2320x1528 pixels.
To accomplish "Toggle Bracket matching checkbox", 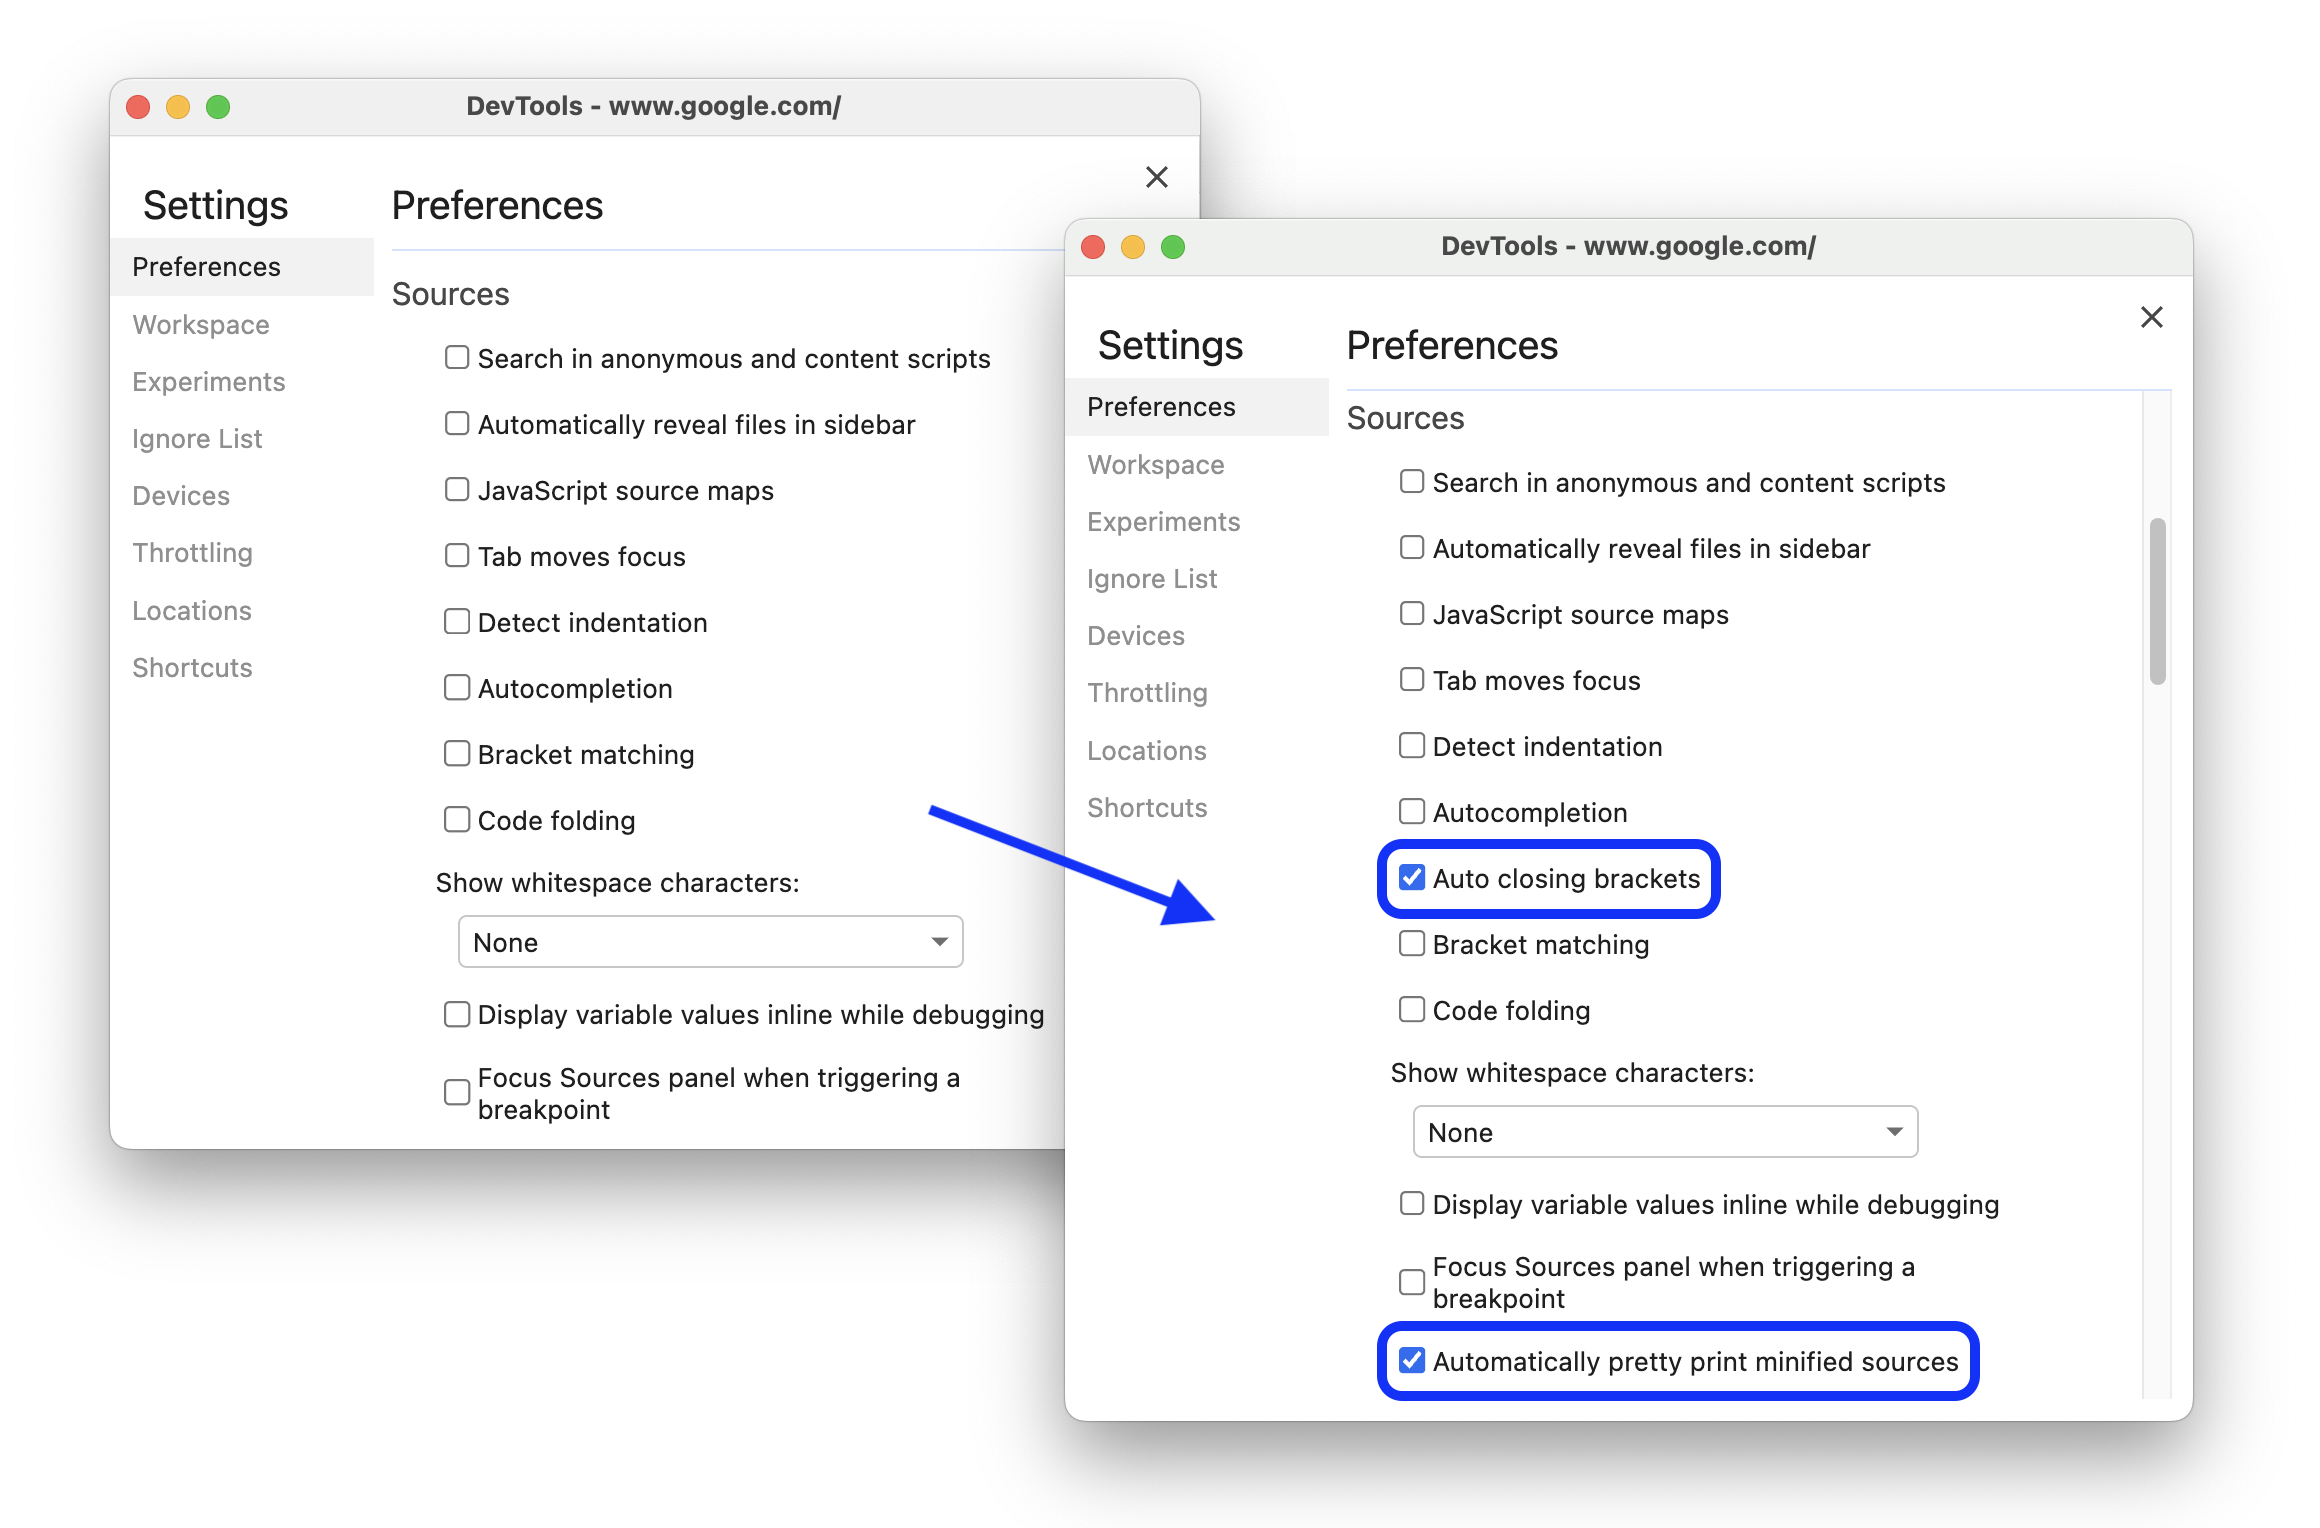I will [x=1411, y=945].
